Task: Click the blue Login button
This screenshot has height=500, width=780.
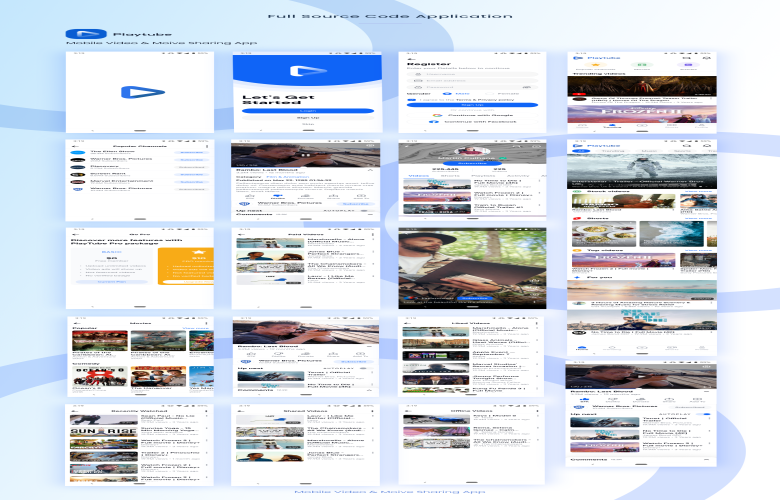Action: coord(308,111)
